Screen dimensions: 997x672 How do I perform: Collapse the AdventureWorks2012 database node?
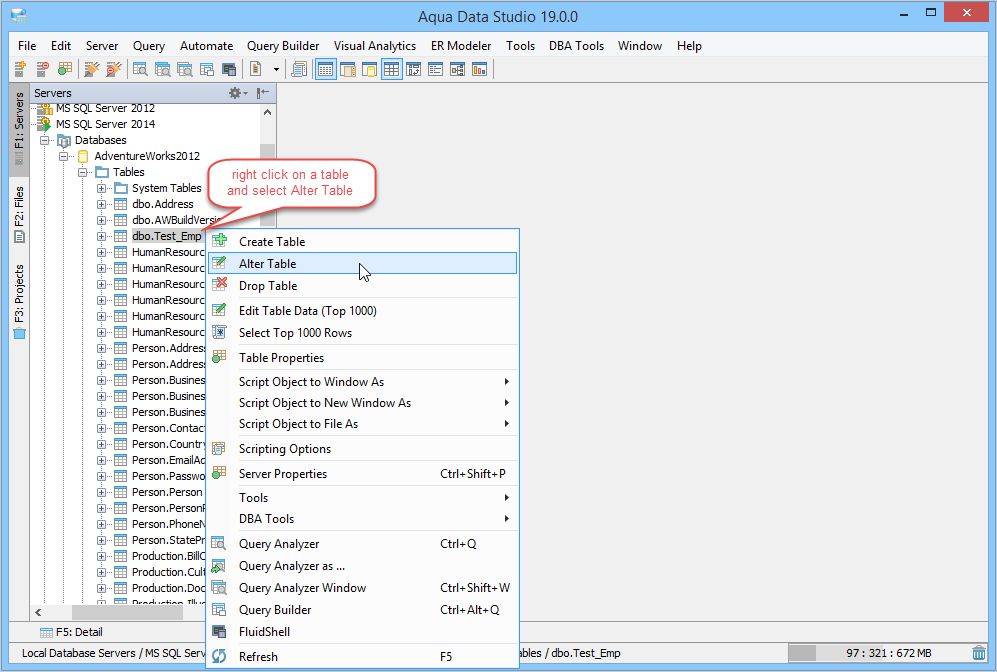click(x=64, y=156)
